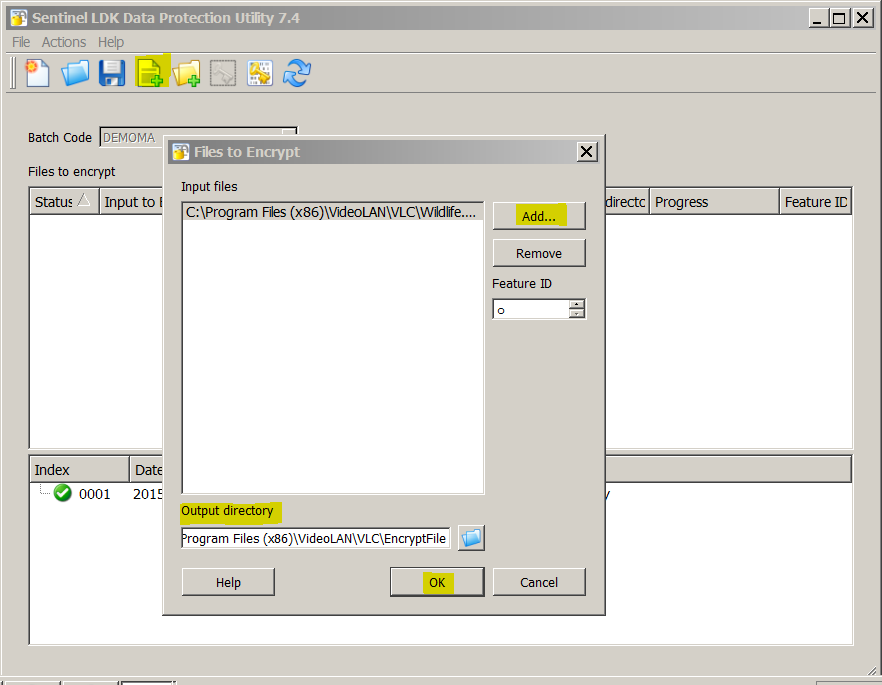Open the Actions menu
Viewport: 882px width, 685px height.
pyautogui.click(x=63, y=41)
